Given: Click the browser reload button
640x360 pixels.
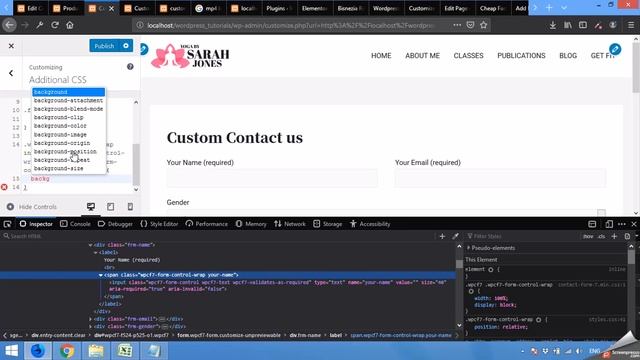Looking at the screenshot, I should click(55, 25).
